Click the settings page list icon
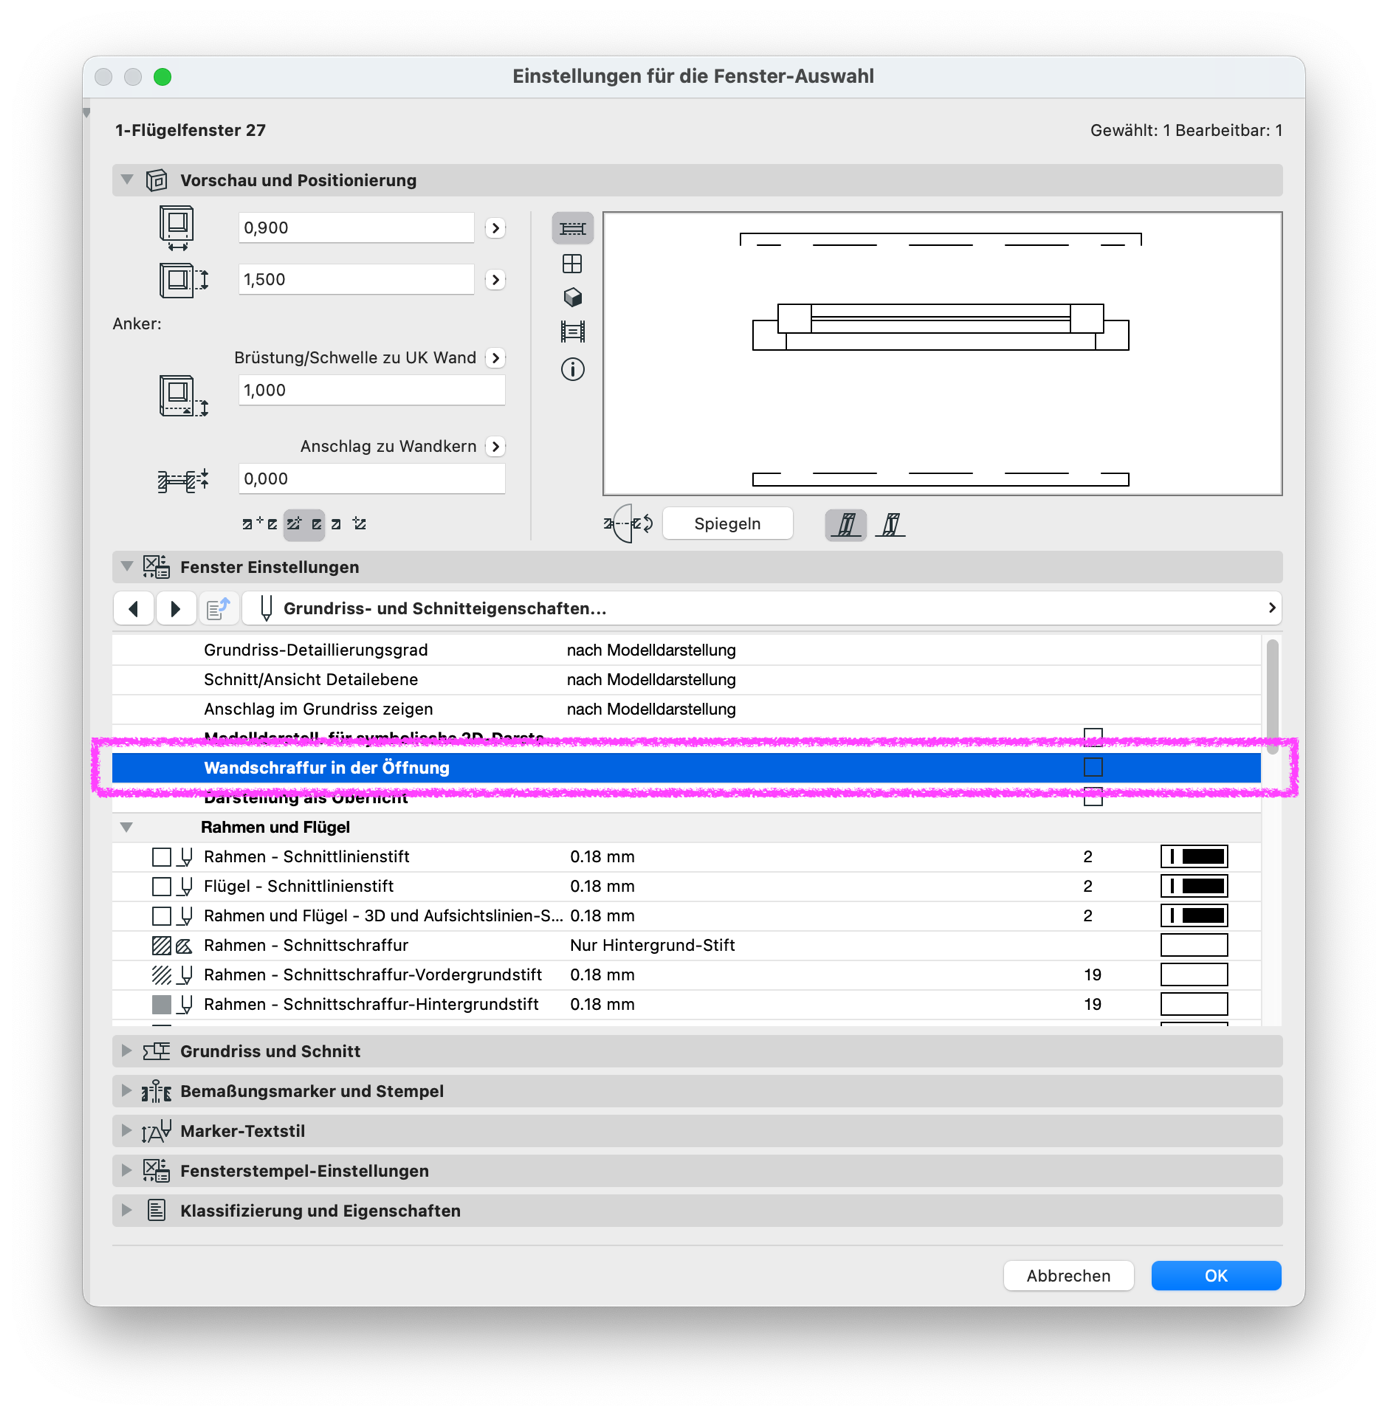 pyautogui.click(x=218, y=609)
